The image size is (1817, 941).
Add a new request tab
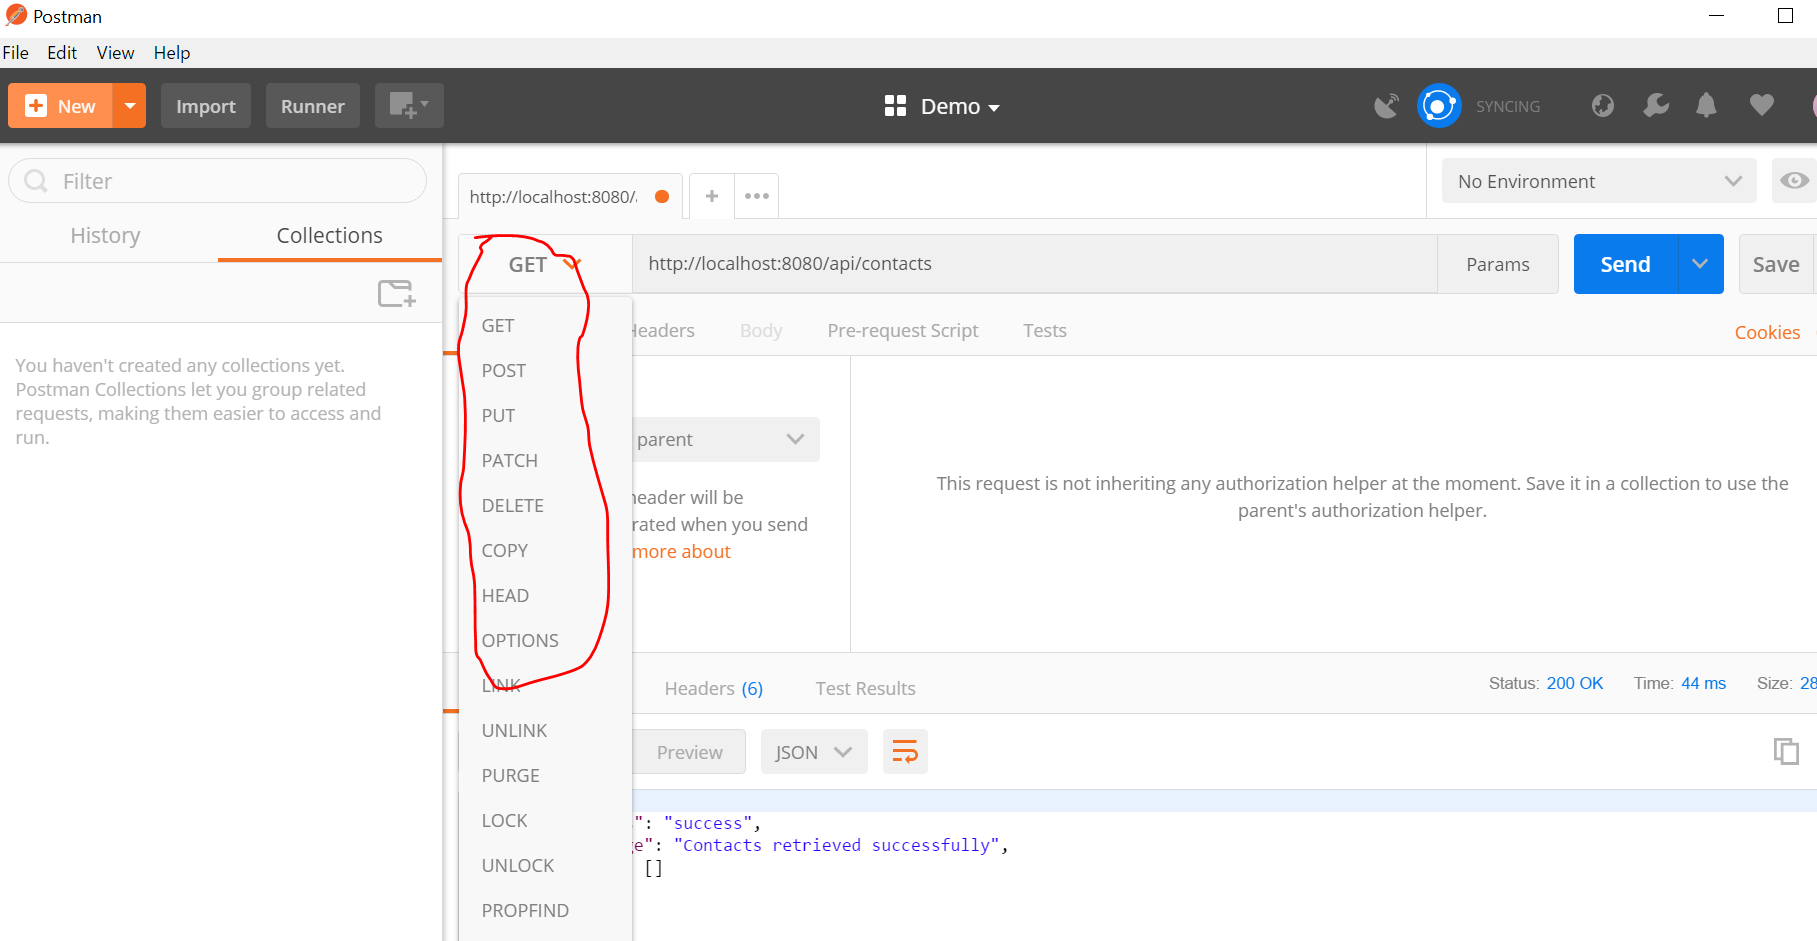coord(712,196)
